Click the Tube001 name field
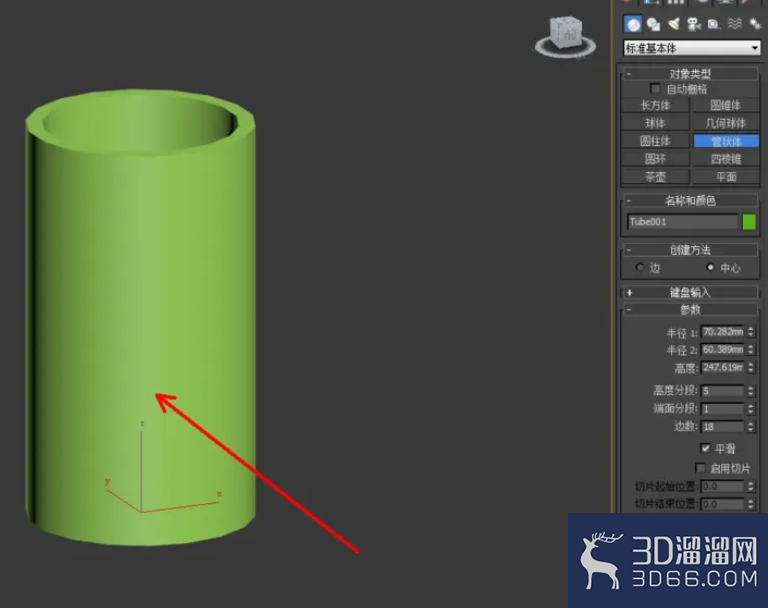This screenshot has height=608, width=768. 682,222
